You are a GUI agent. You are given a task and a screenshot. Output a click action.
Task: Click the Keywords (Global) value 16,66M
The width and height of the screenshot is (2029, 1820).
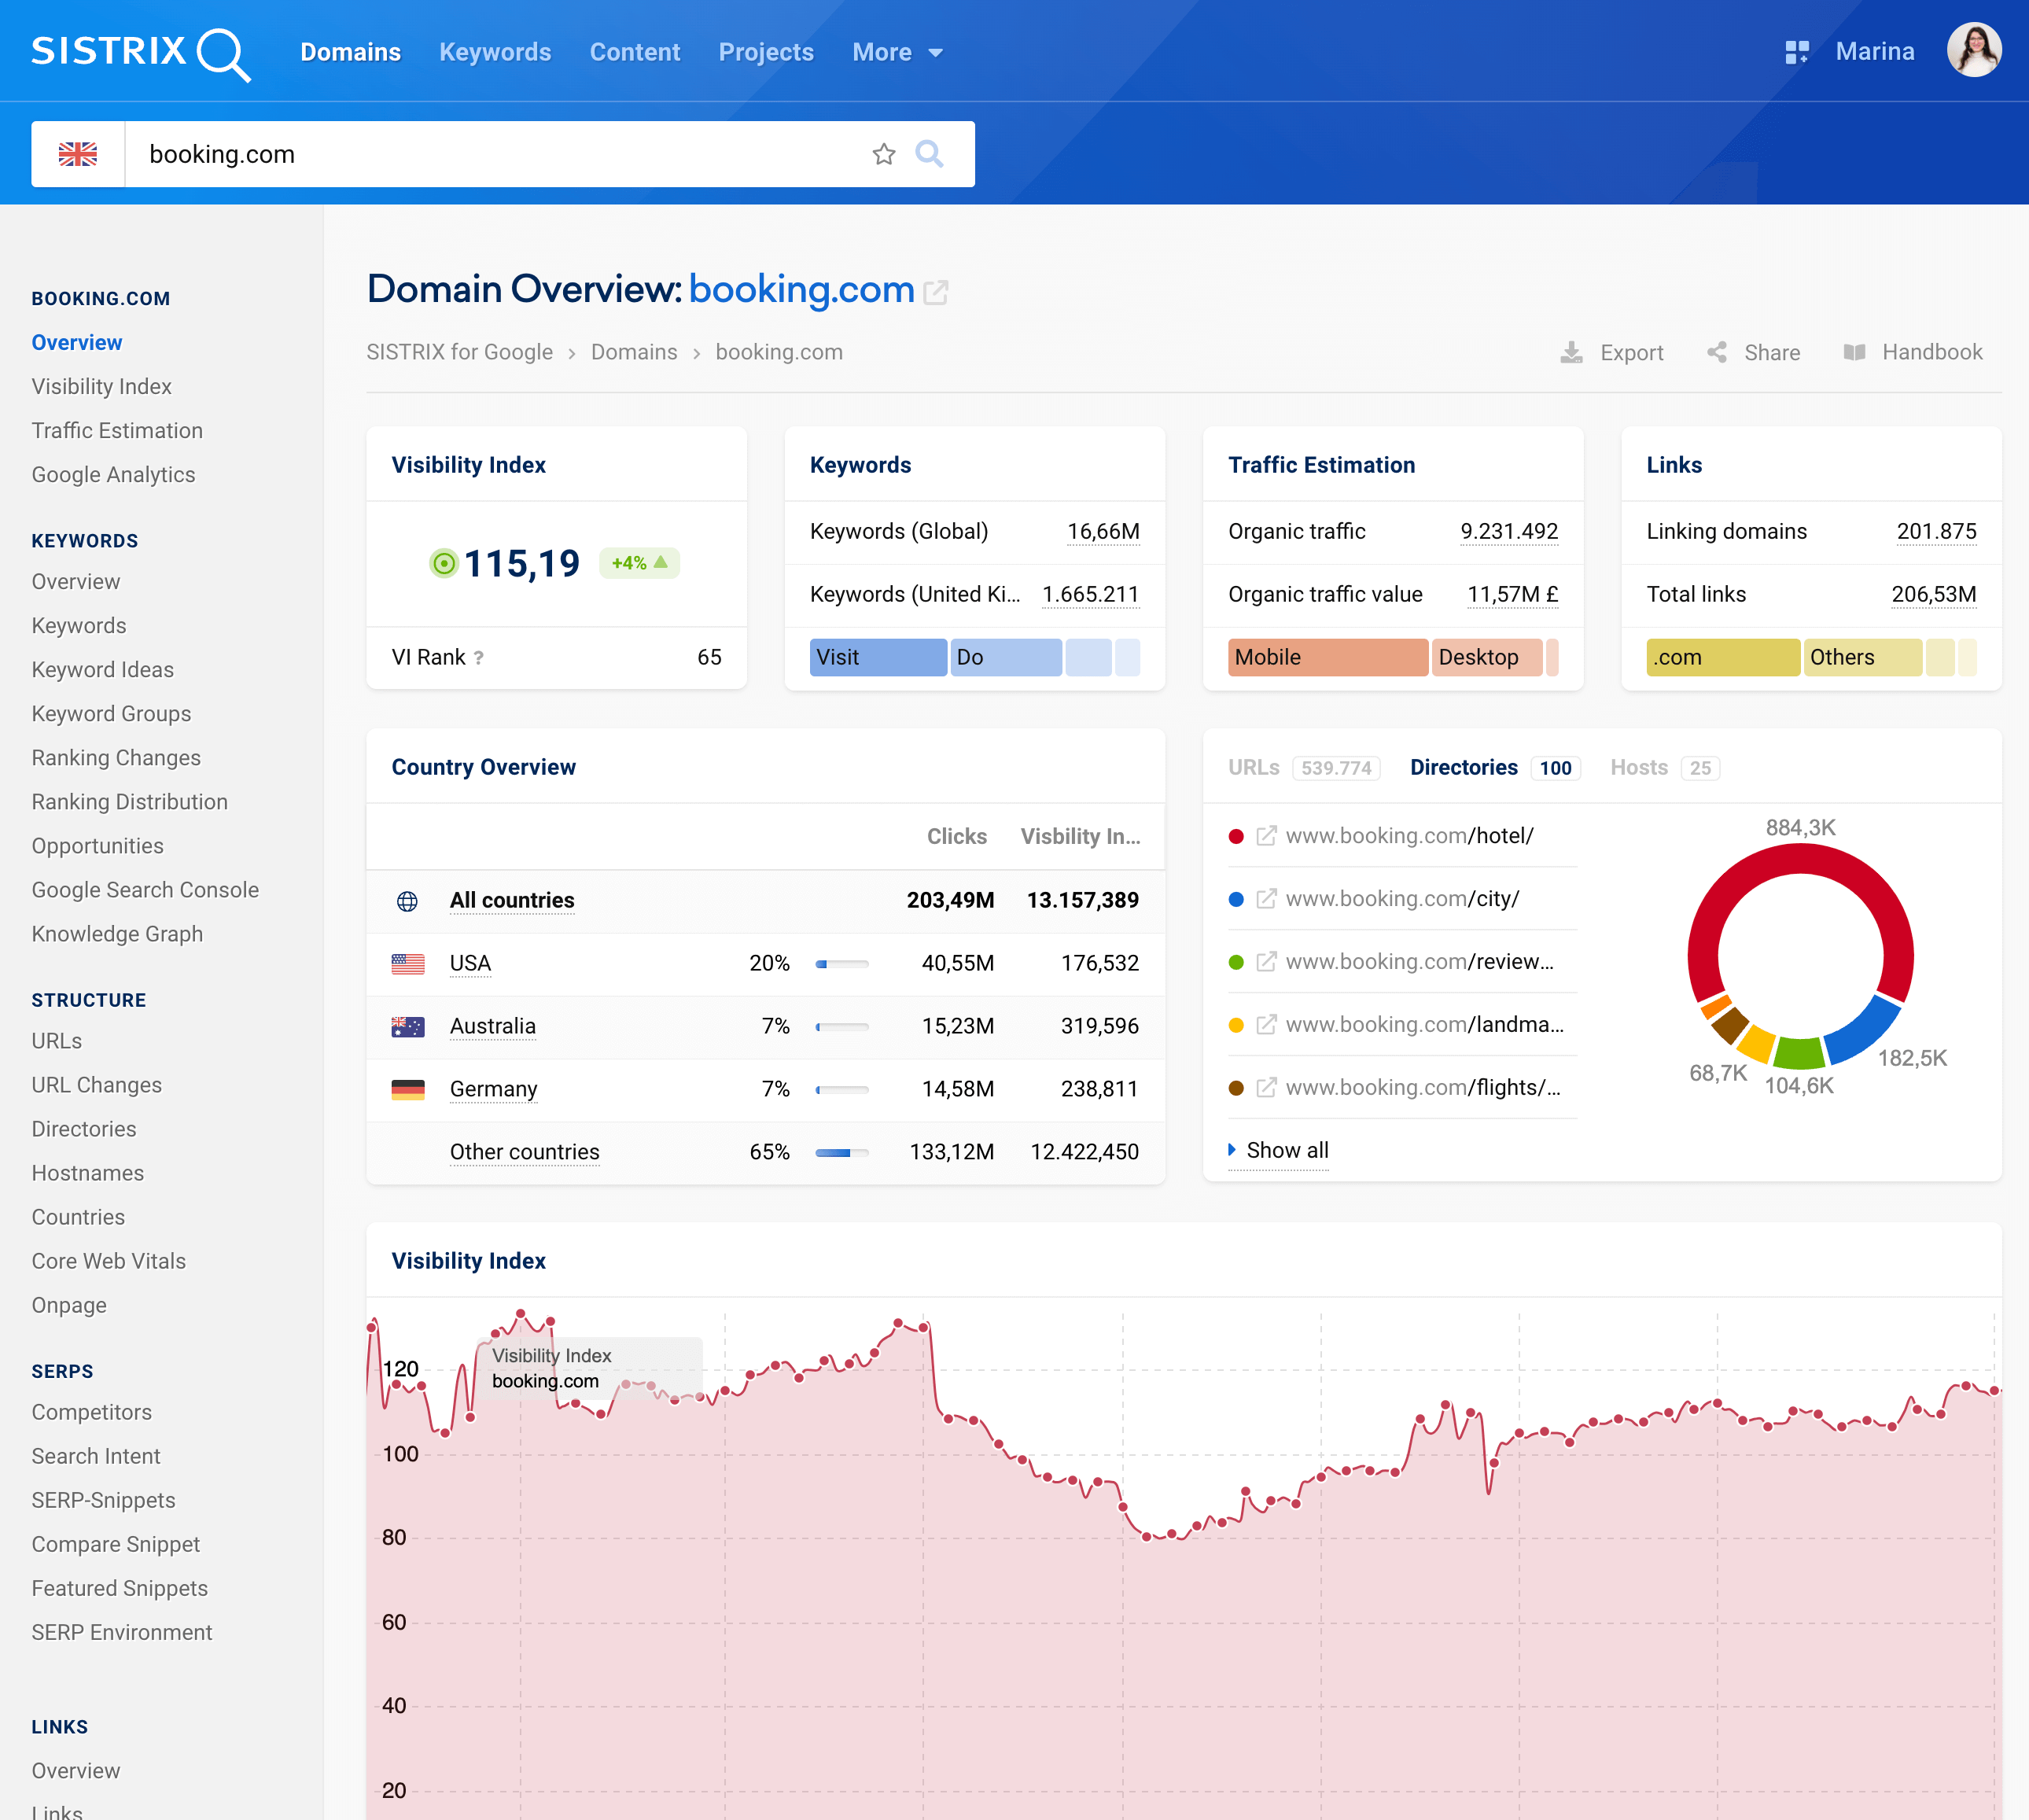coord(1103,532)
